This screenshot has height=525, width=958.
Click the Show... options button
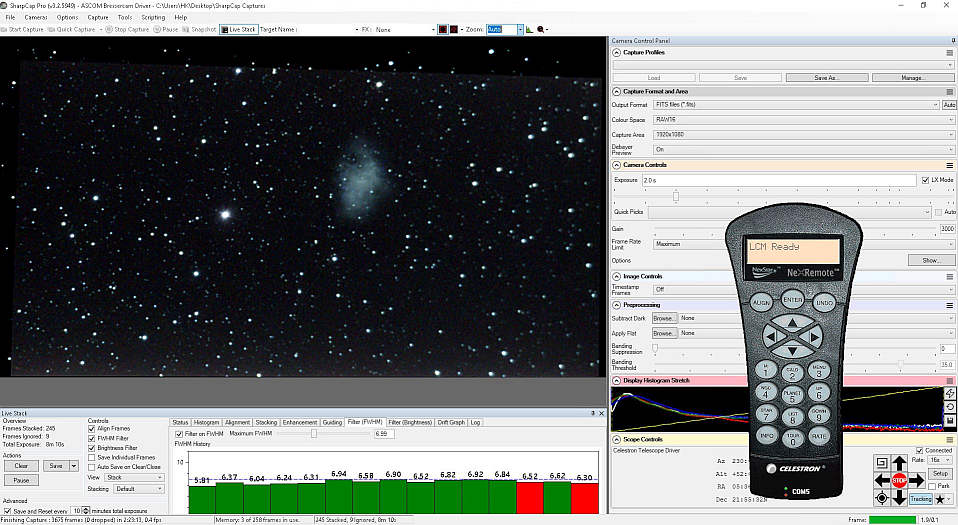click(931, 260)
